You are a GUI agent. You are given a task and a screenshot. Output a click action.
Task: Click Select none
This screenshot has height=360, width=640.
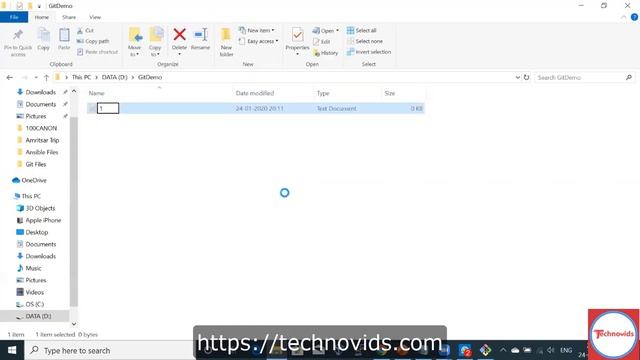365,41
